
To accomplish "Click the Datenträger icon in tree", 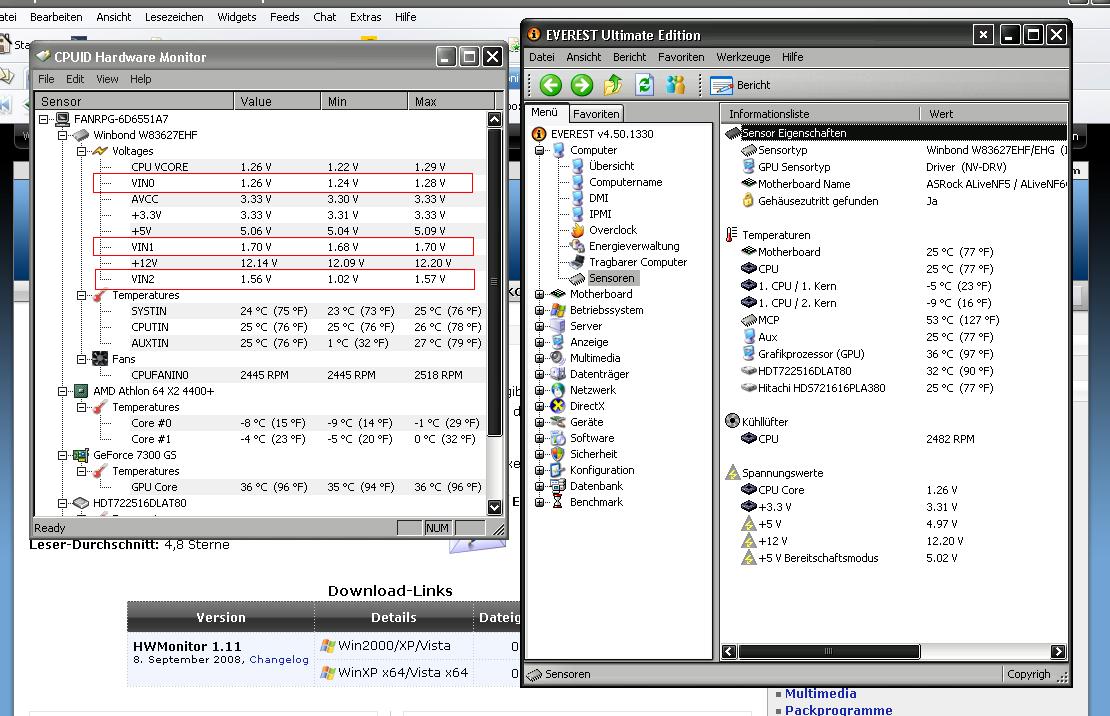I will click(558, 374).
